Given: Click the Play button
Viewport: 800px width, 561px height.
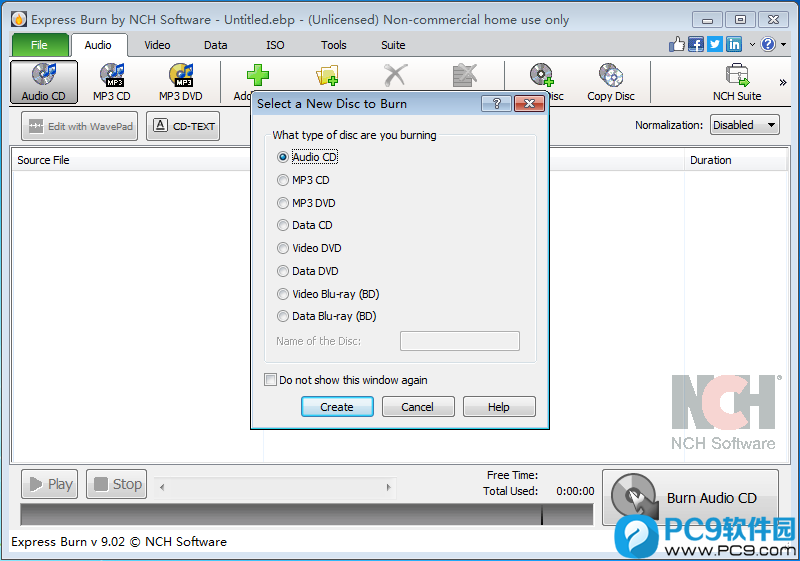Looking at the screenshot, I should coord(49,484).
